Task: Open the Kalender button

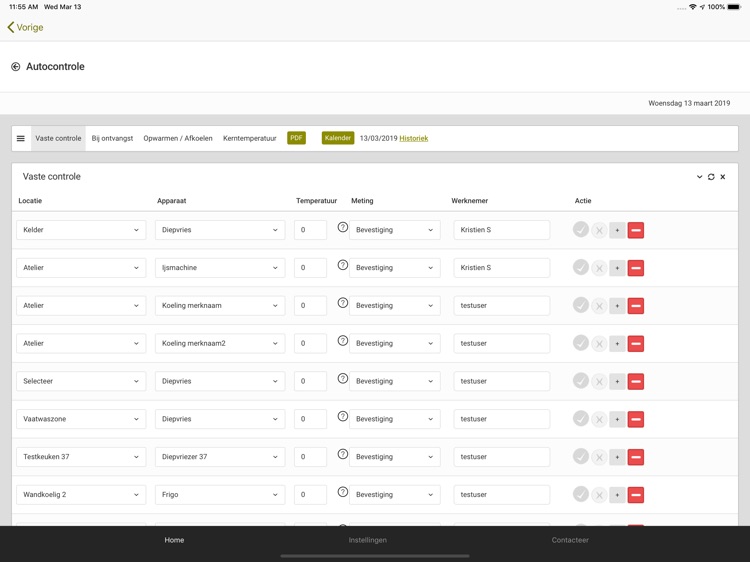Action: [338, 138]
